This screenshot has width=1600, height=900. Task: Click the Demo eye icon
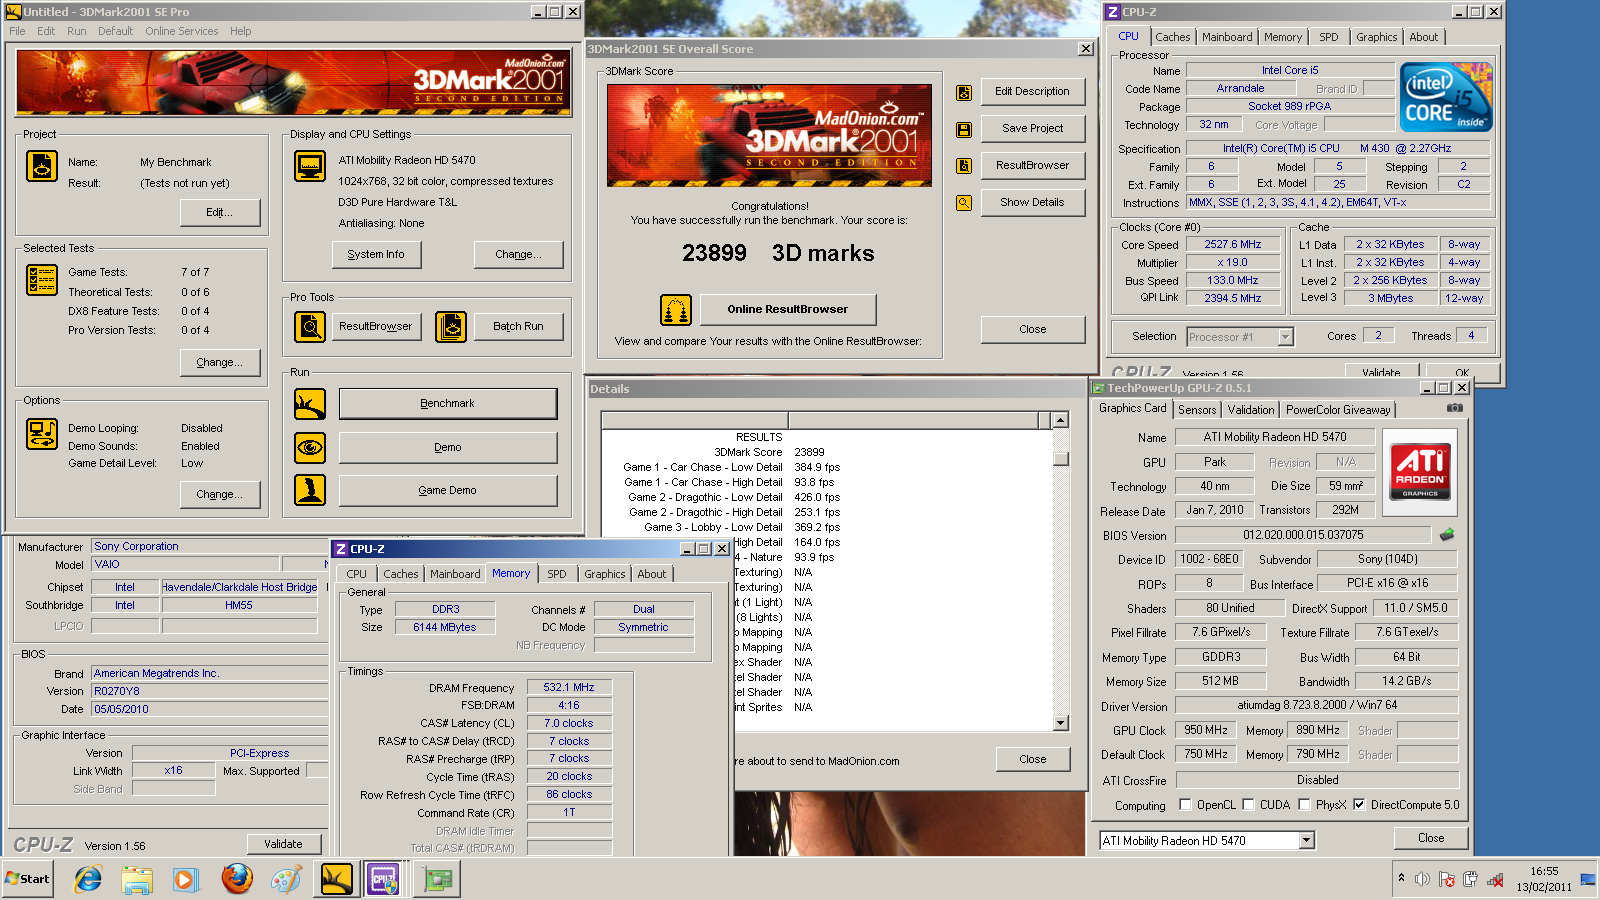click(x=310, y=447)
